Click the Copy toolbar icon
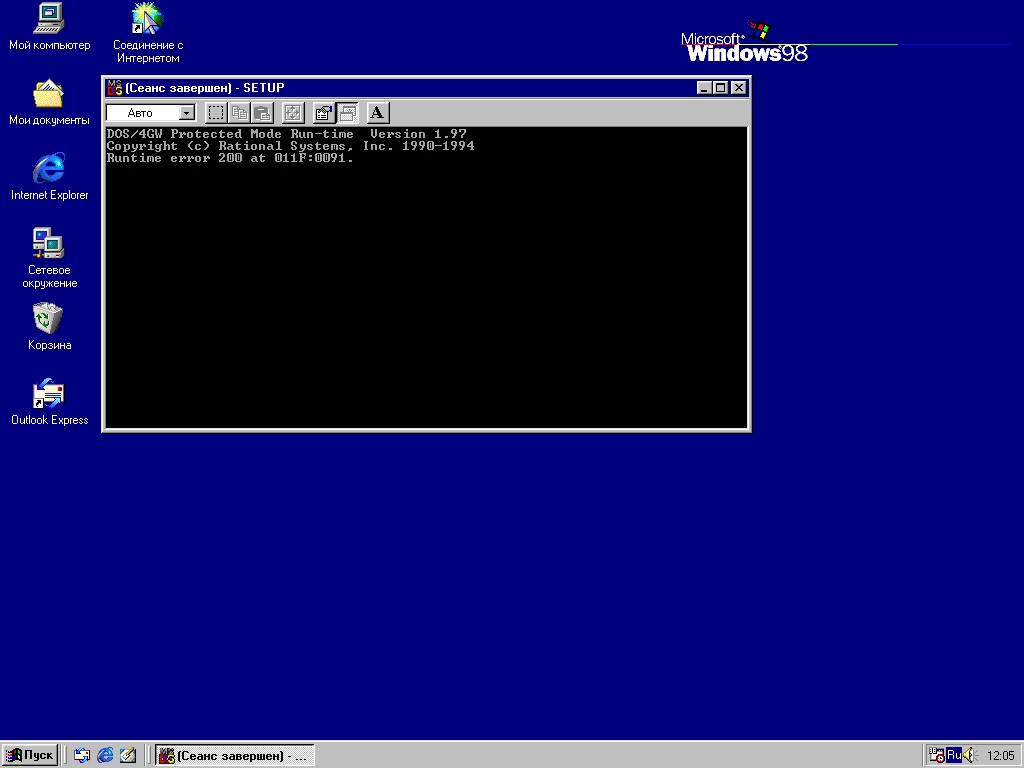1024x768 pixels. pos(239,113)
